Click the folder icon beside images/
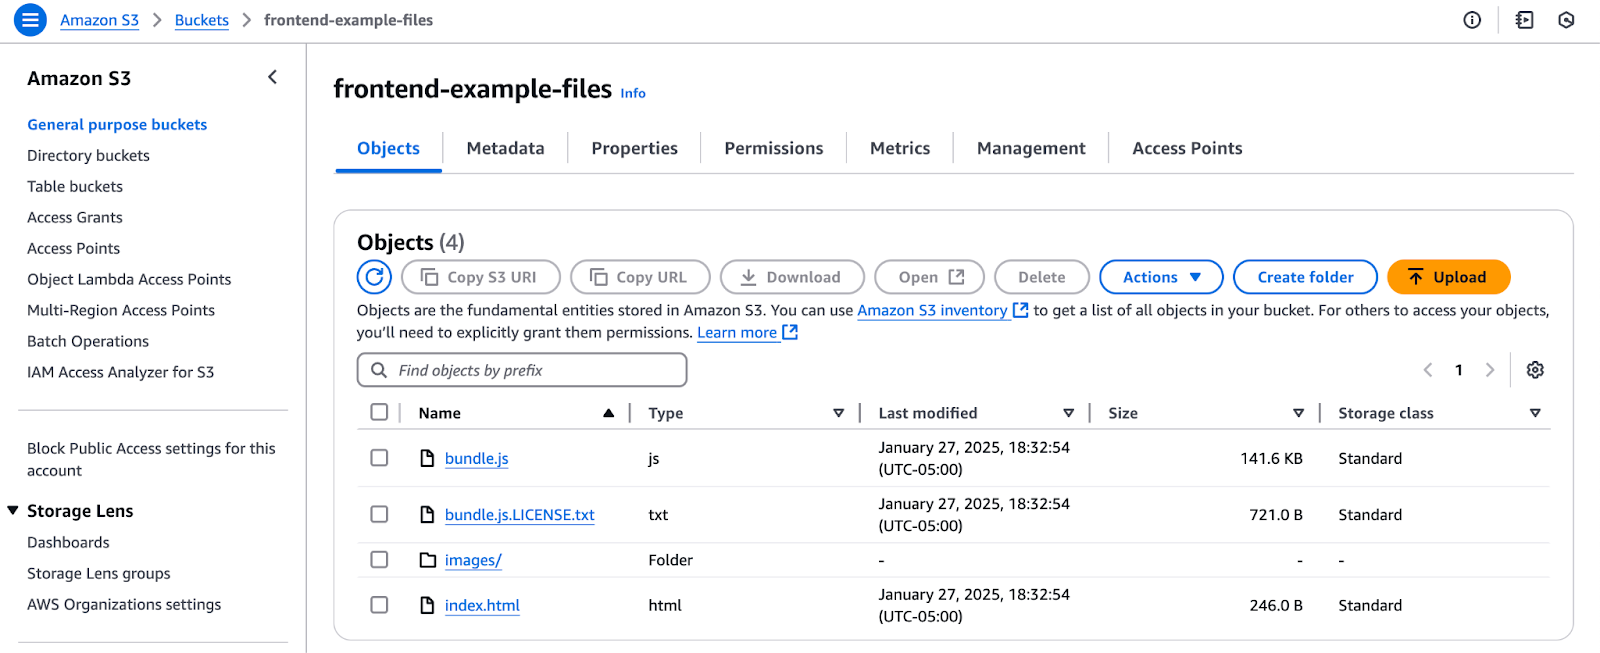1600x653 pixels. point(427,560)
